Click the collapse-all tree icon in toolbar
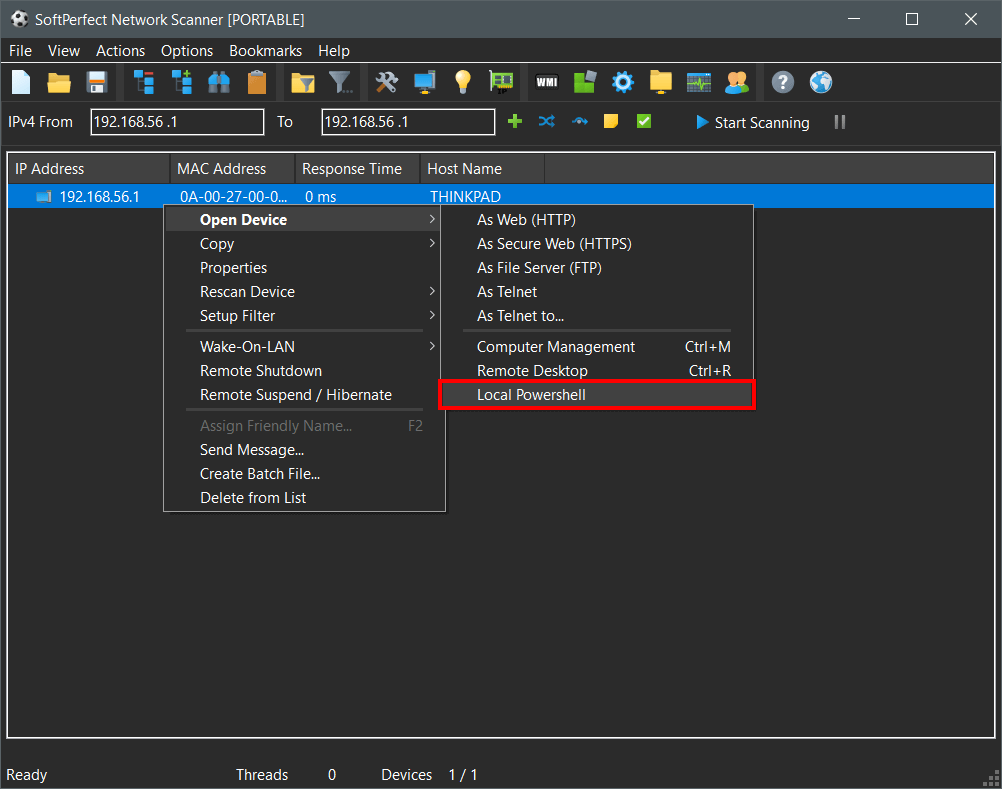This screenshot has width=1002, height=789. [x=144, y=82]
